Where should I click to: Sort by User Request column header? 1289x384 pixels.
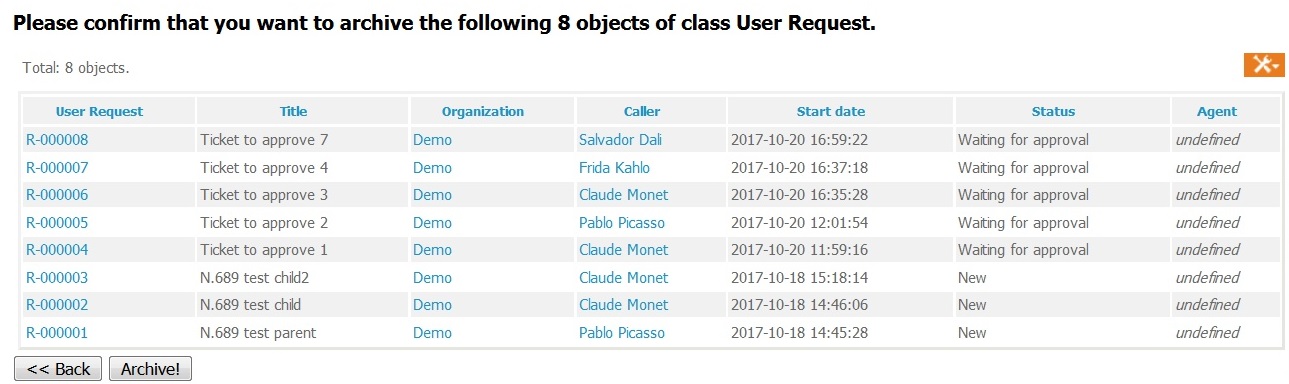click(99, 112)
